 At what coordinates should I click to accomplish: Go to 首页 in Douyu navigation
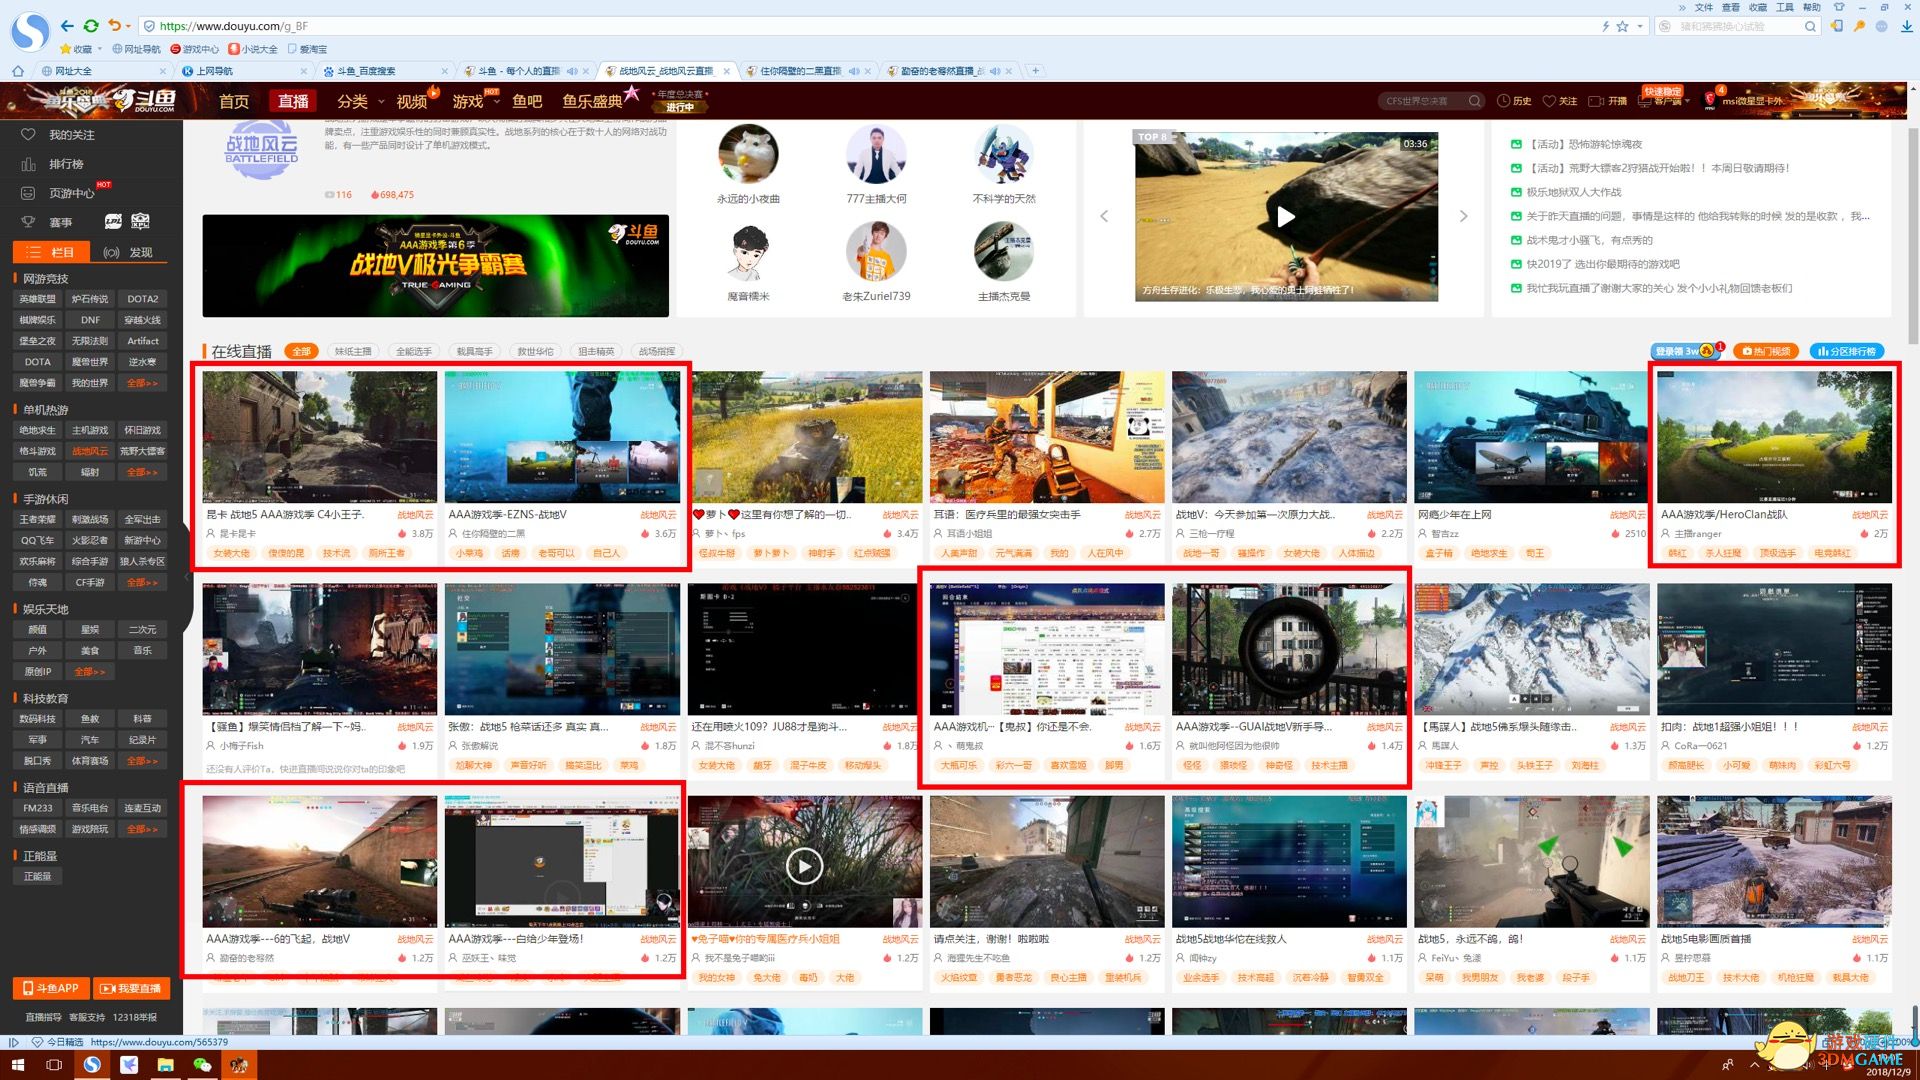pyautogui.click(x=234, y=101)
